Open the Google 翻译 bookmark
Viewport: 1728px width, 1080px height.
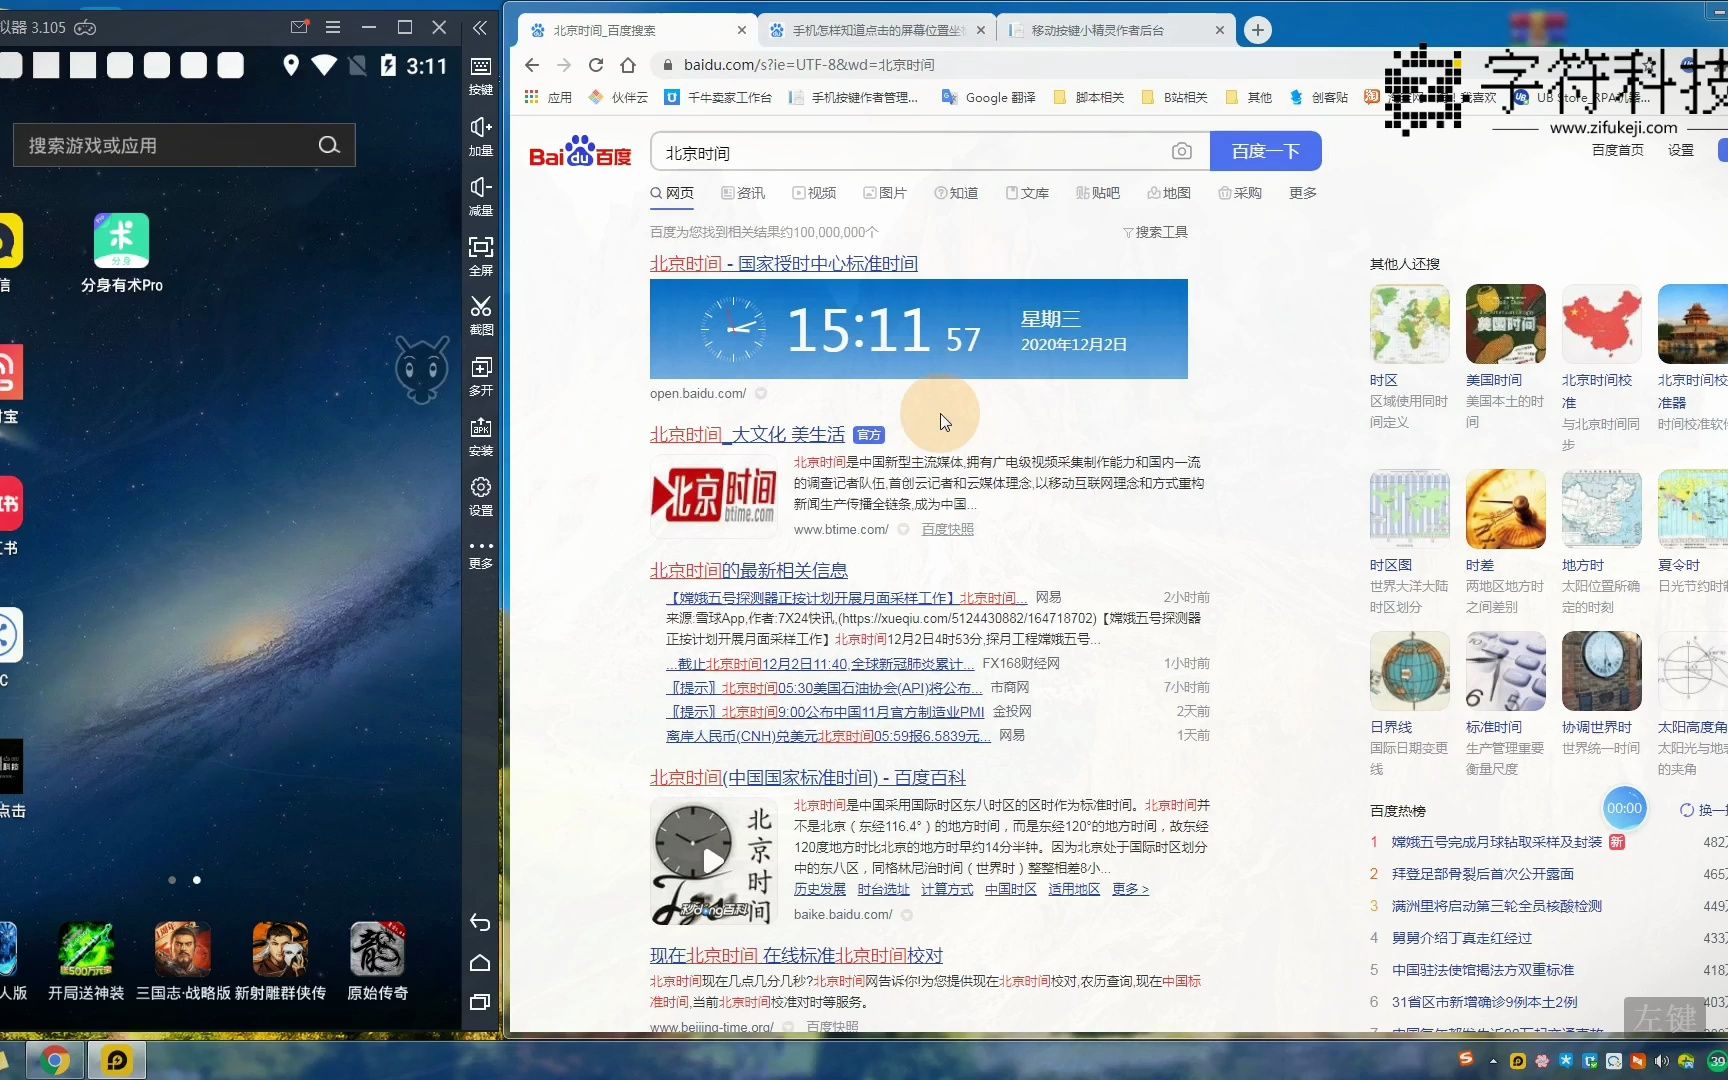(x=988, y=97)
